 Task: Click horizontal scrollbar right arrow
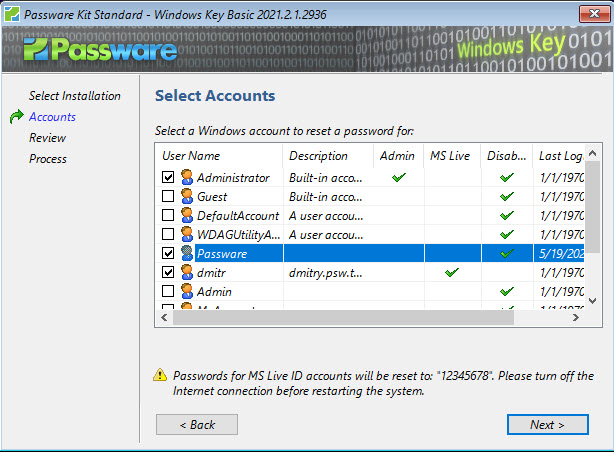(576, 317)
